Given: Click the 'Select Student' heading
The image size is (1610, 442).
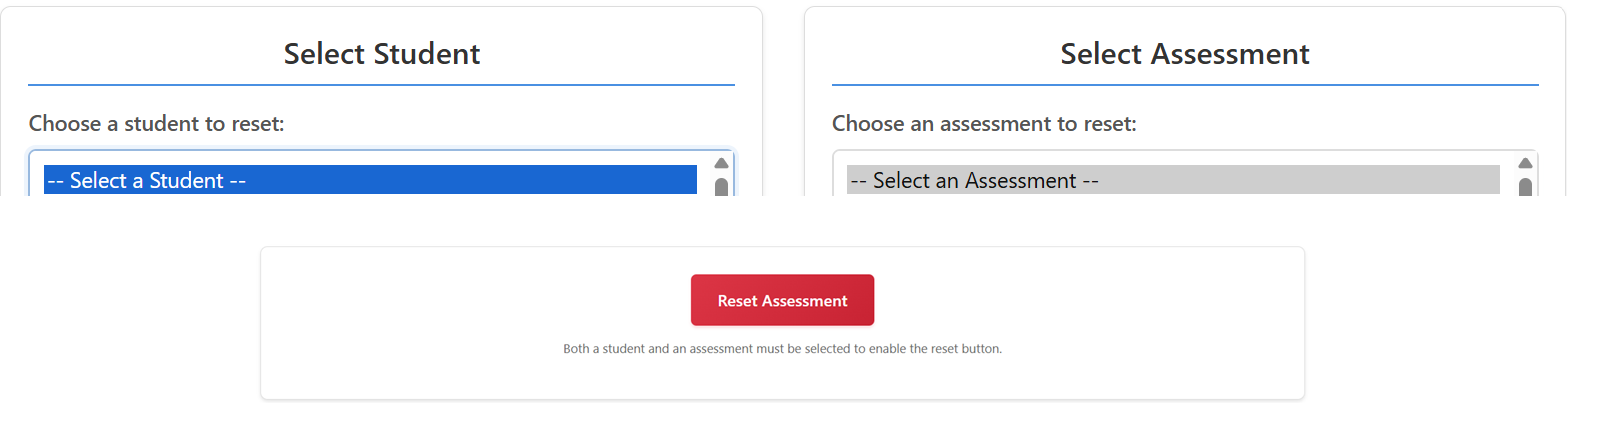Looking at the screenshot, I should 381,54.
